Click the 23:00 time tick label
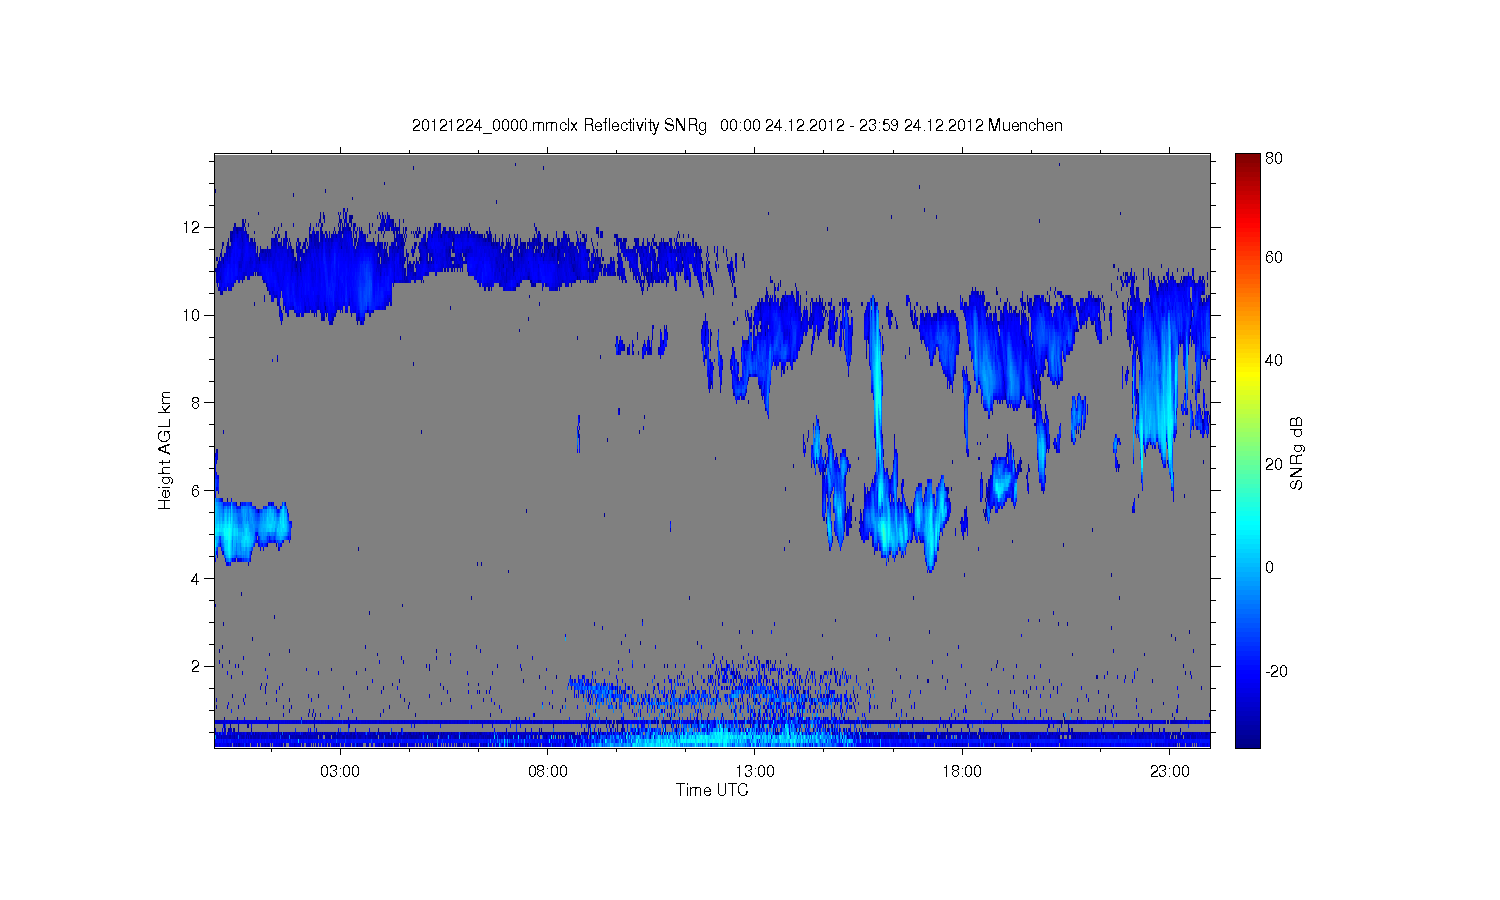The width and height of the screenshot is (1500, 900). coord(1170,772)
